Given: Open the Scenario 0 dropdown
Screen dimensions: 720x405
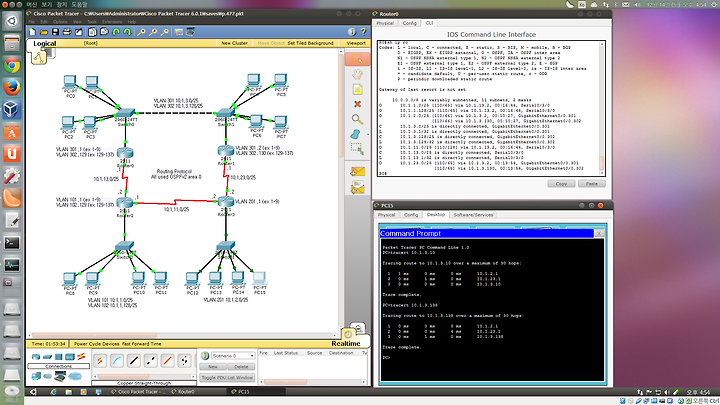Looking at the screenshot, I should [x=233, y=356].
